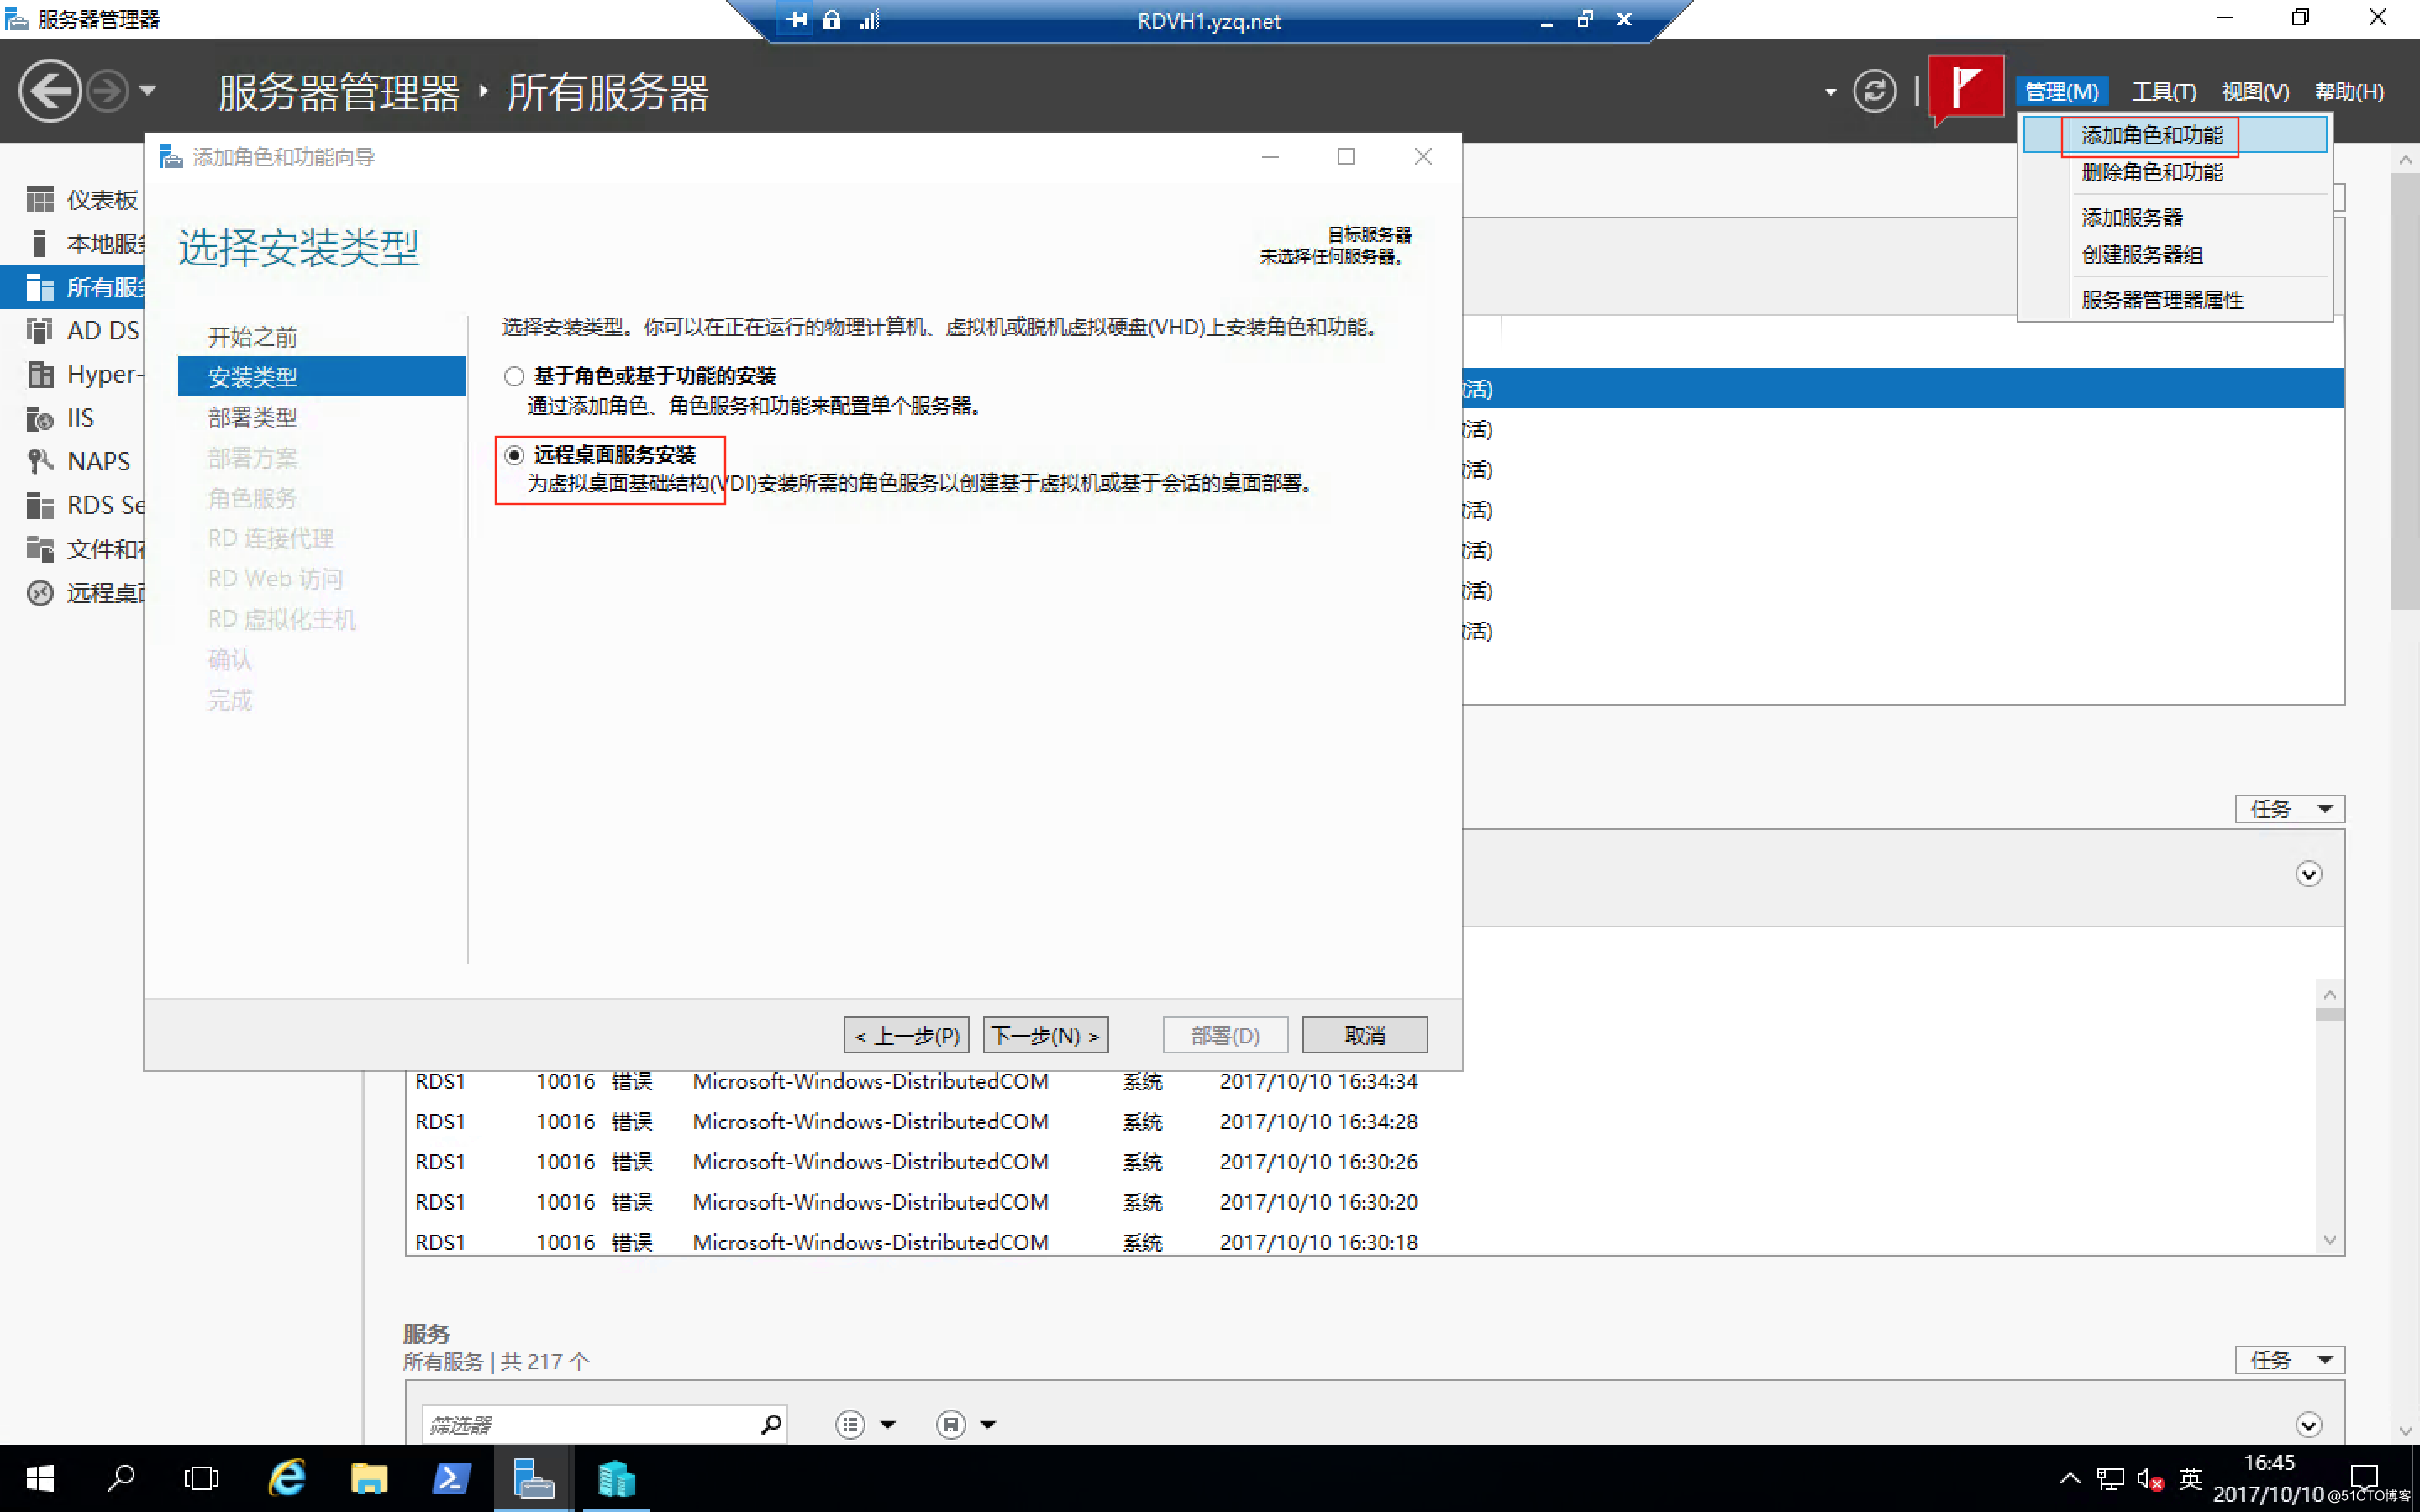2420x1512 pixels.
Task: Choose 添加角色和功能 from the menu
Action: tap(2175, 135)
